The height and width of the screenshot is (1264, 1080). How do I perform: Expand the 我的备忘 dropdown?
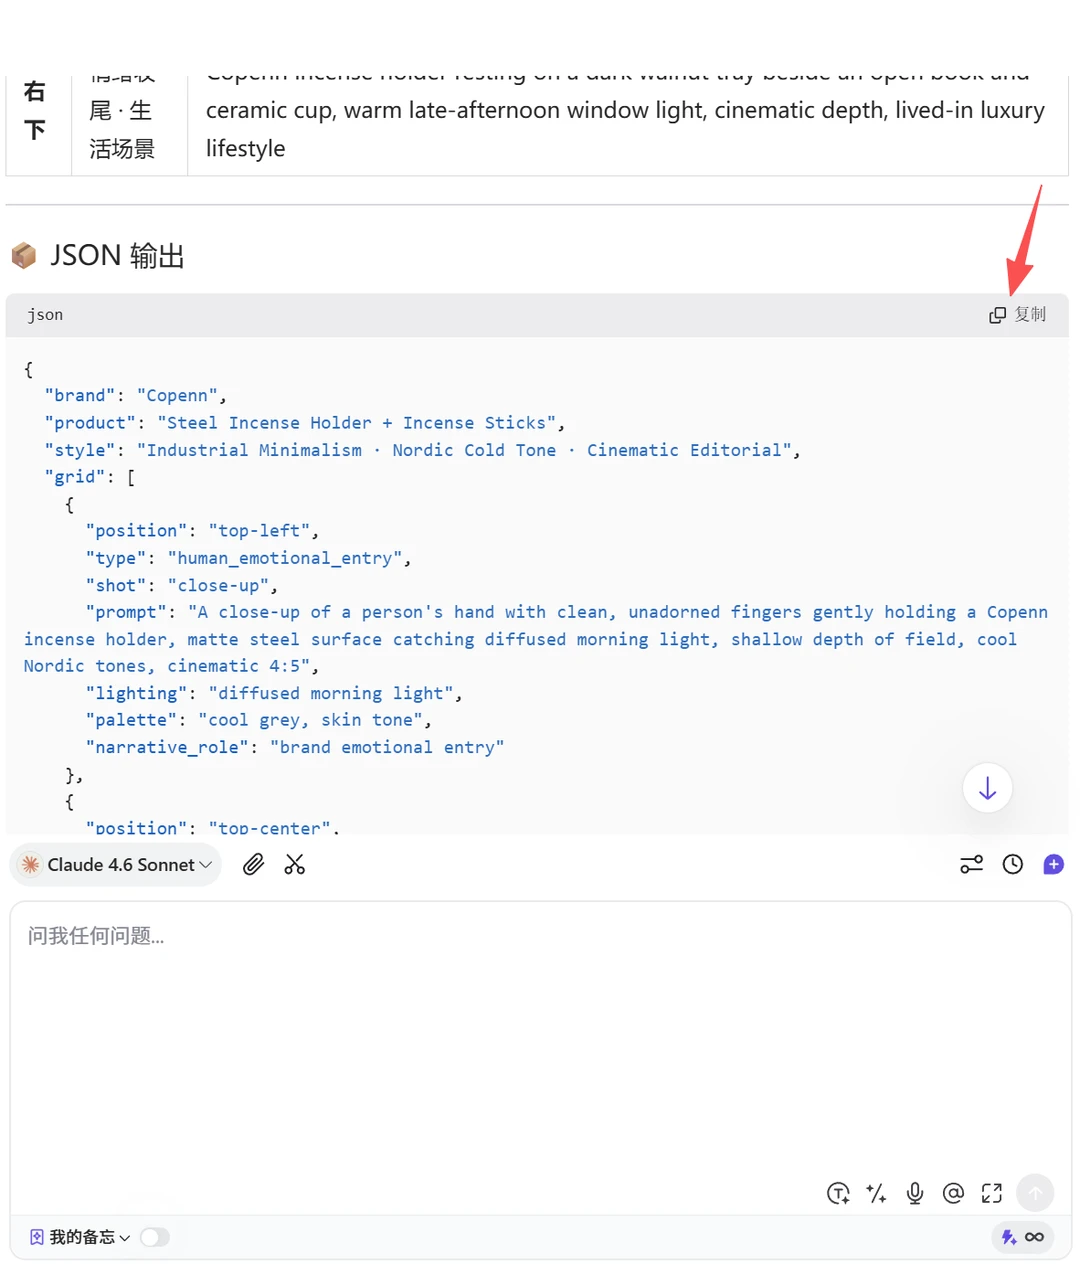click(x=80, y=1238)
